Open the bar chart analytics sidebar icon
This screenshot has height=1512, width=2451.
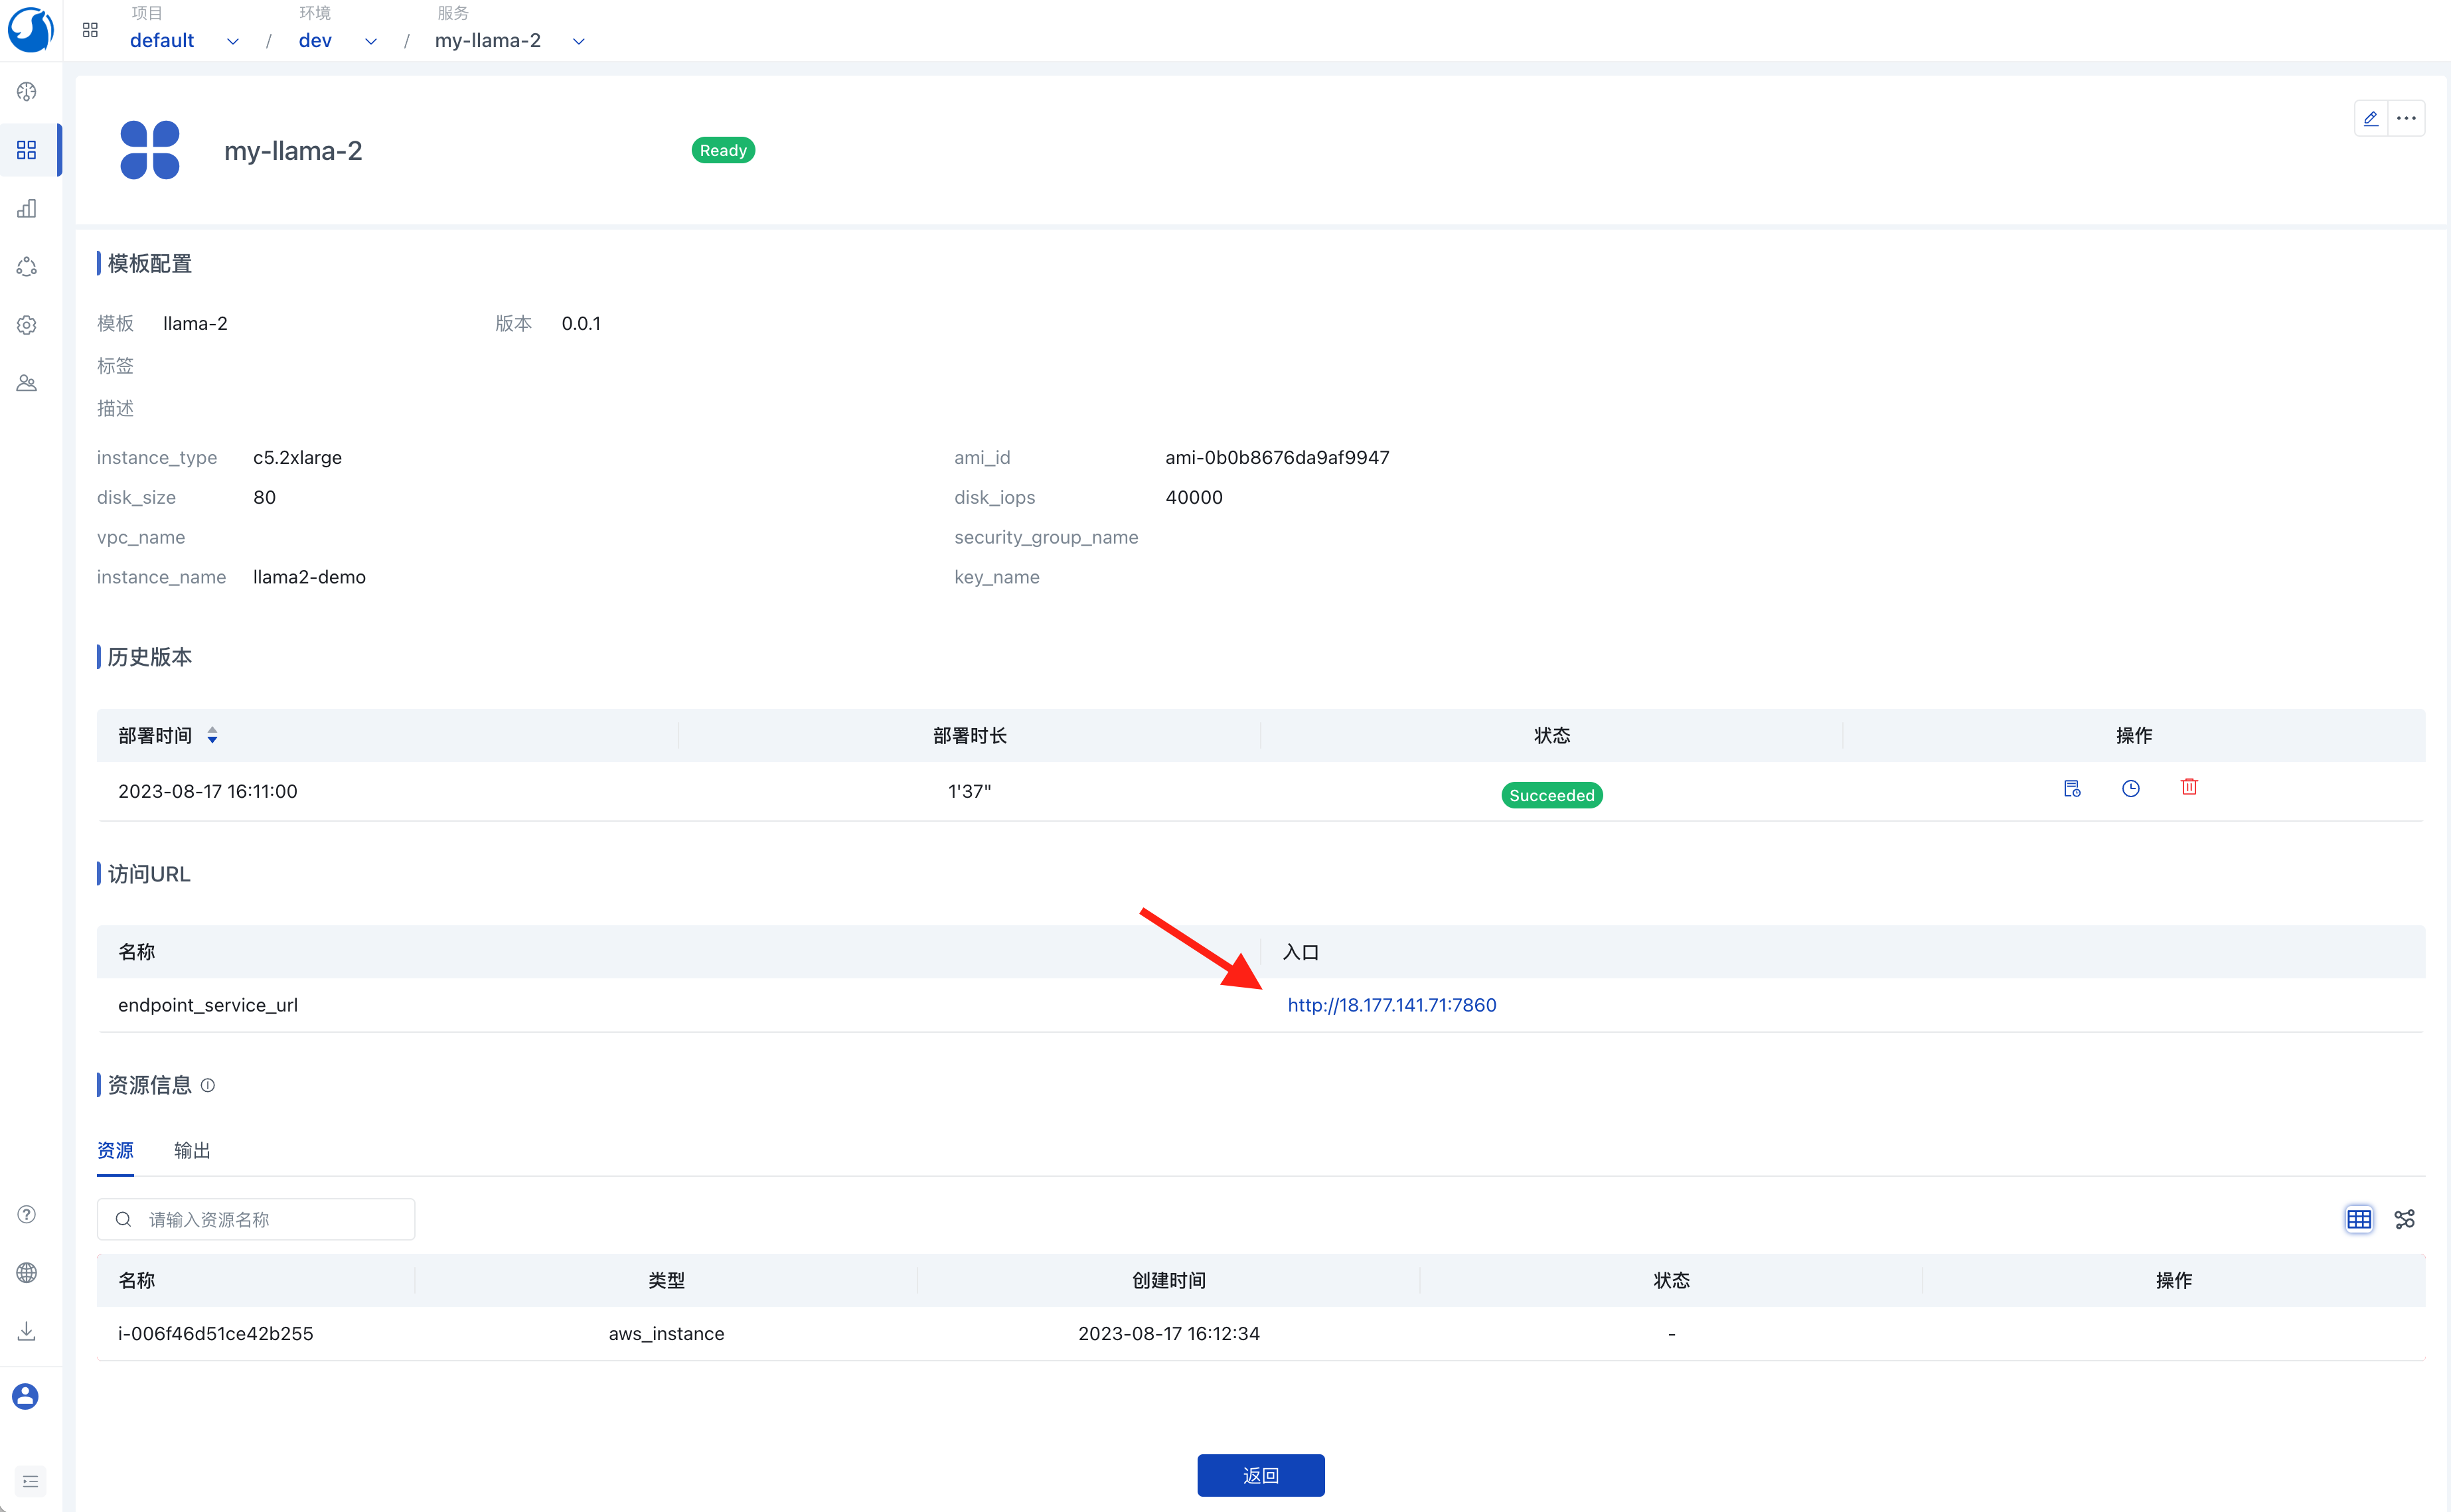click(27, 208)
